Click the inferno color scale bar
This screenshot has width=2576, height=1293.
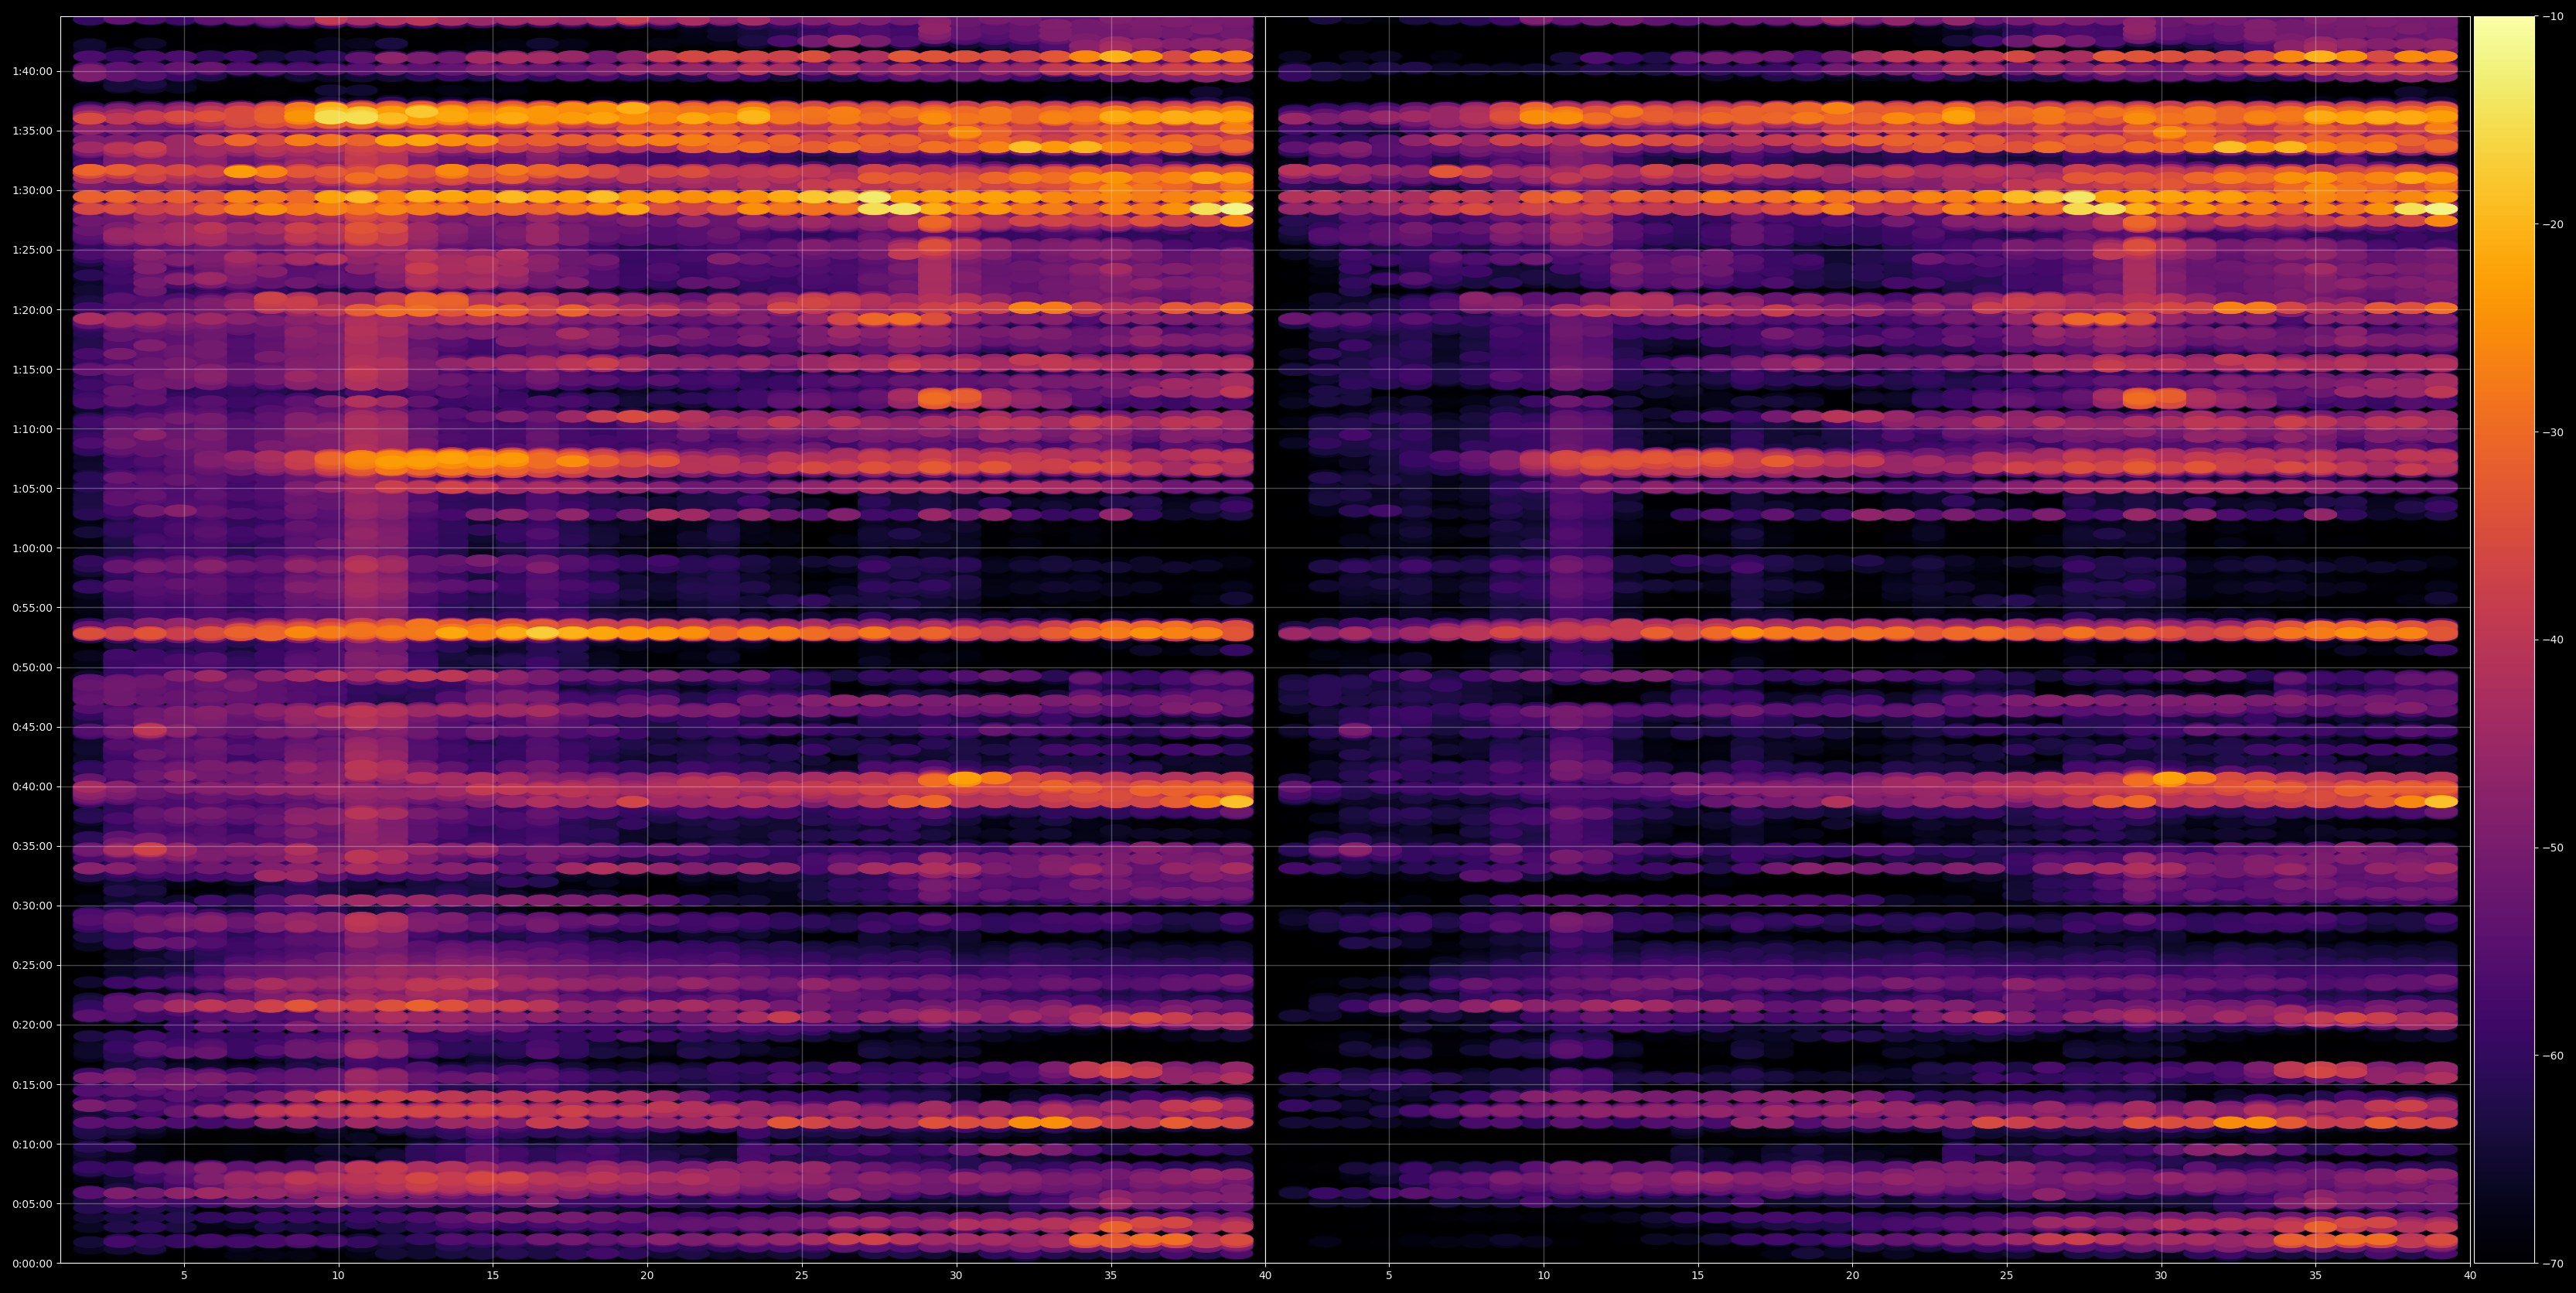2504,640
